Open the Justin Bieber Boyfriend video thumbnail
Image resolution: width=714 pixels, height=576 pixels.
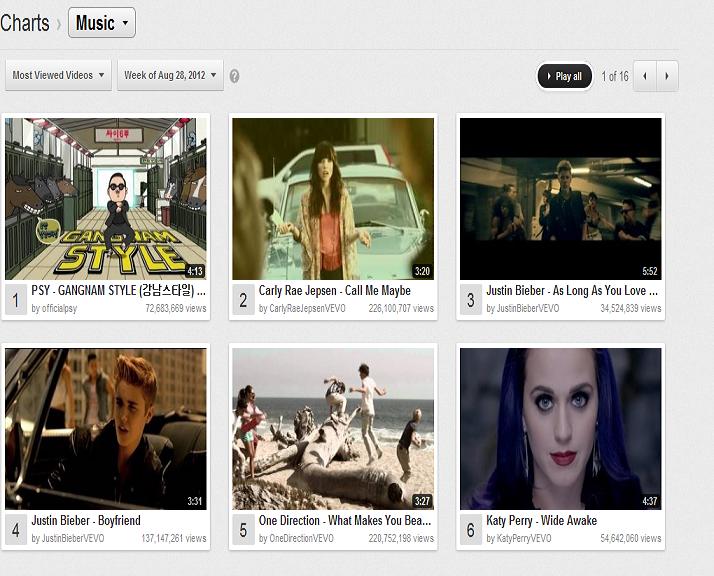point(105,428)
